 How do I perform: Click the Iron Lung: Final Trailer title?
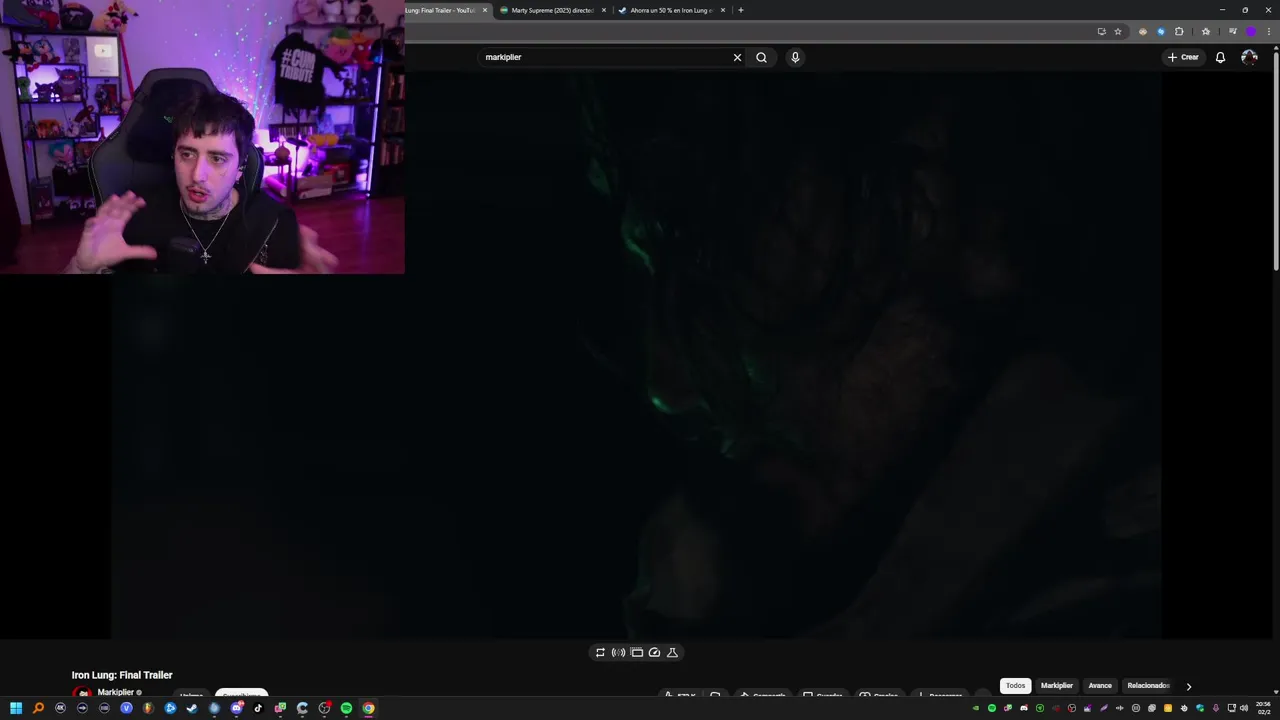(122, 675)
